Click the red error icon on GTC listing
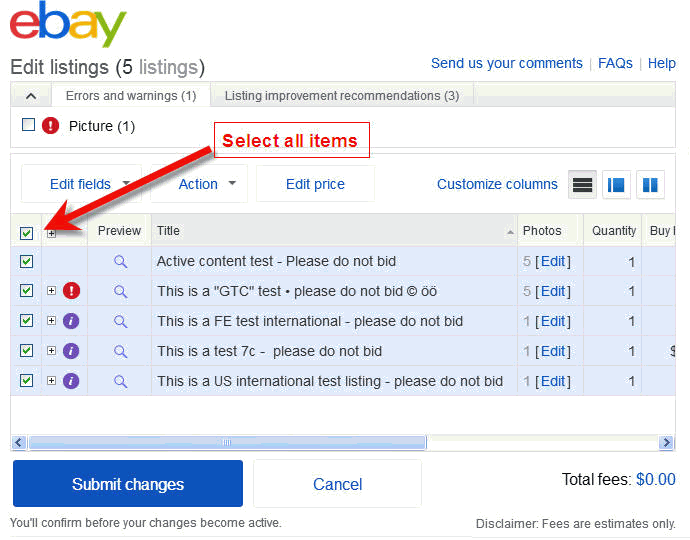This screenshot has width=690, height=540. pyautogui.click(x=71, y=291)
